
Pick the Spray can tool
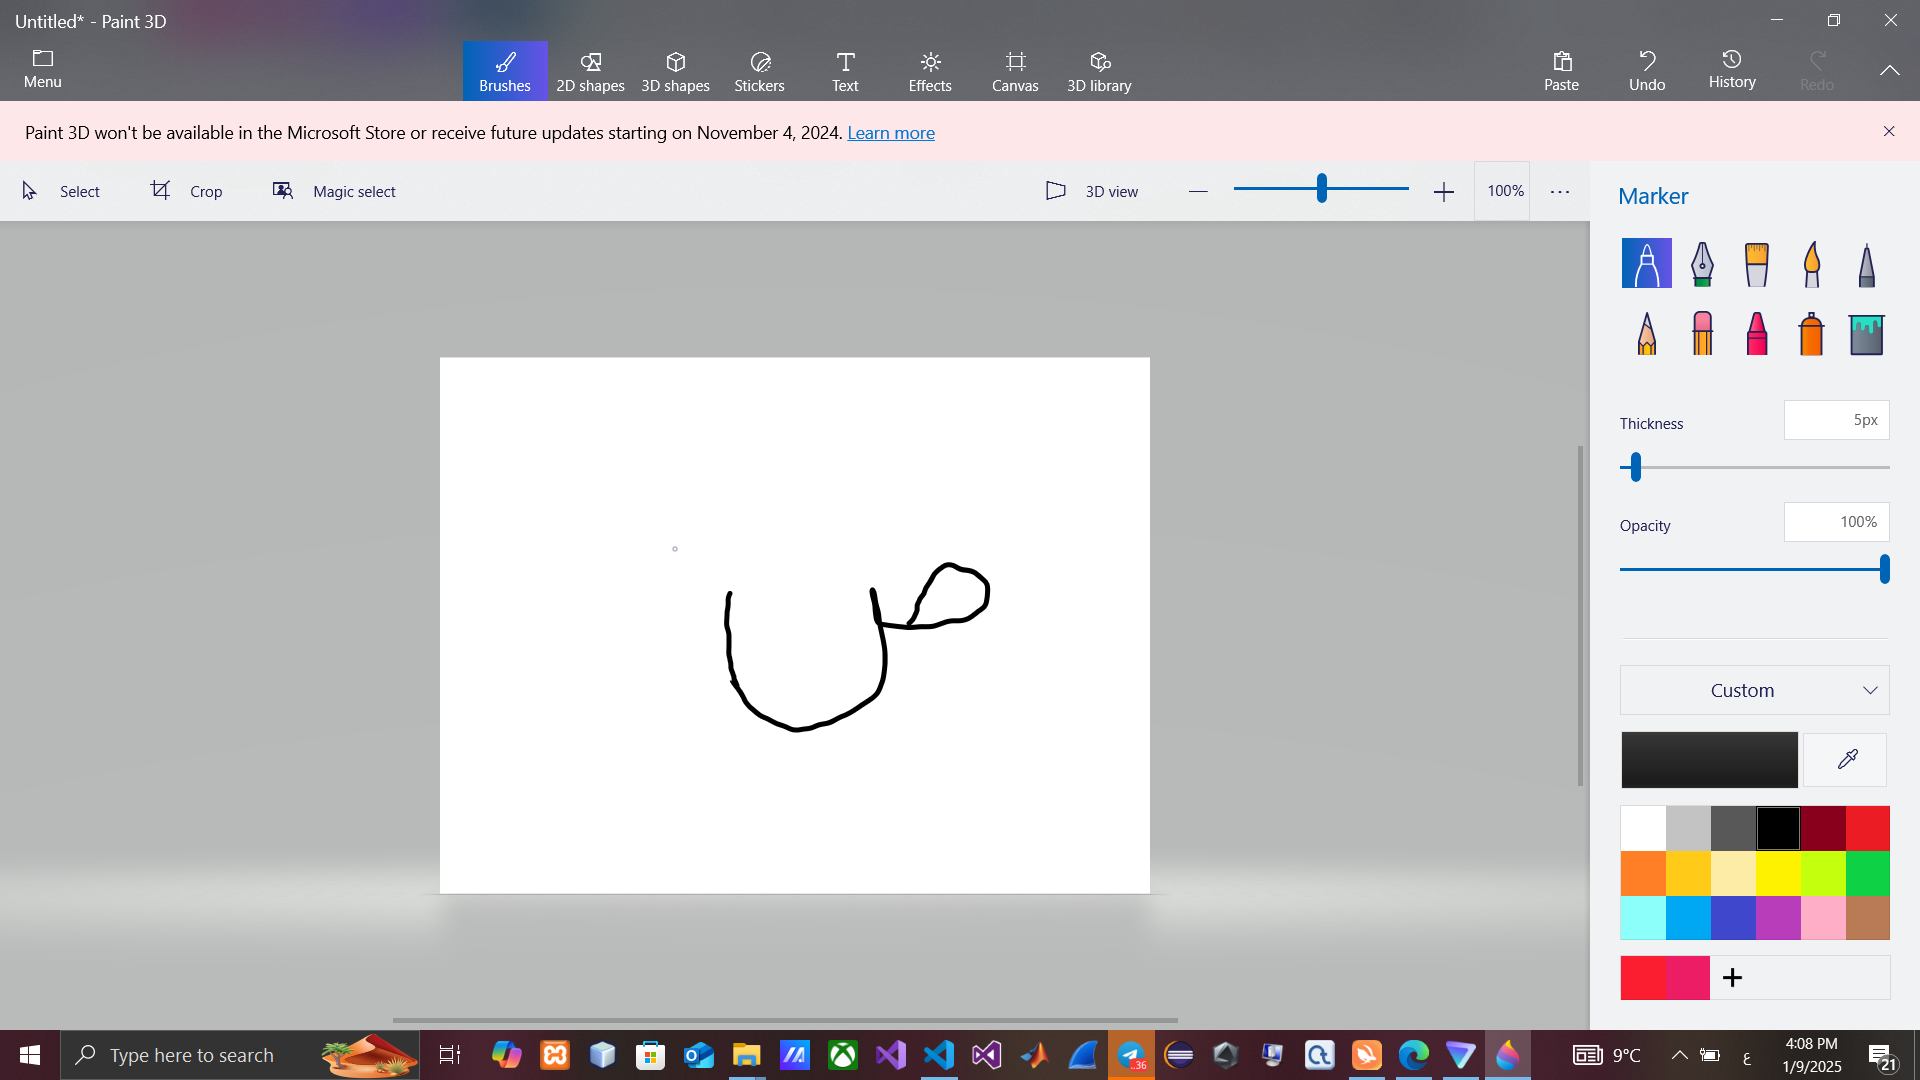(1811, 334)
